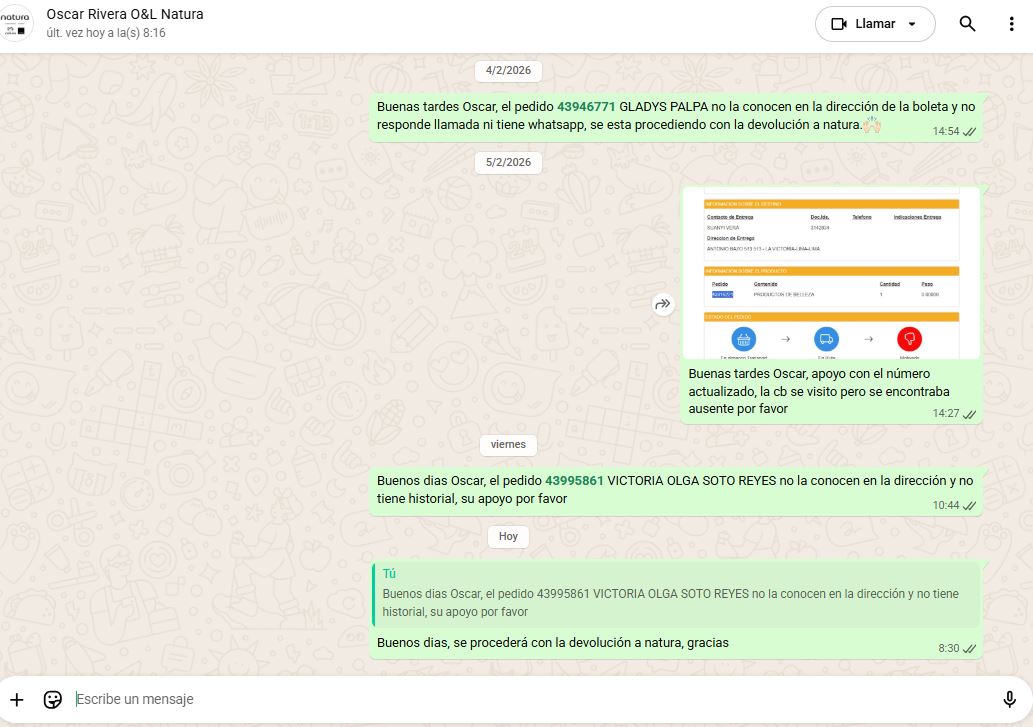The height and width of the screenshot is (727, 1033).
Task: Jump to quoted reply from Tú
Action: pyautogui.click(x=675, y=593)
